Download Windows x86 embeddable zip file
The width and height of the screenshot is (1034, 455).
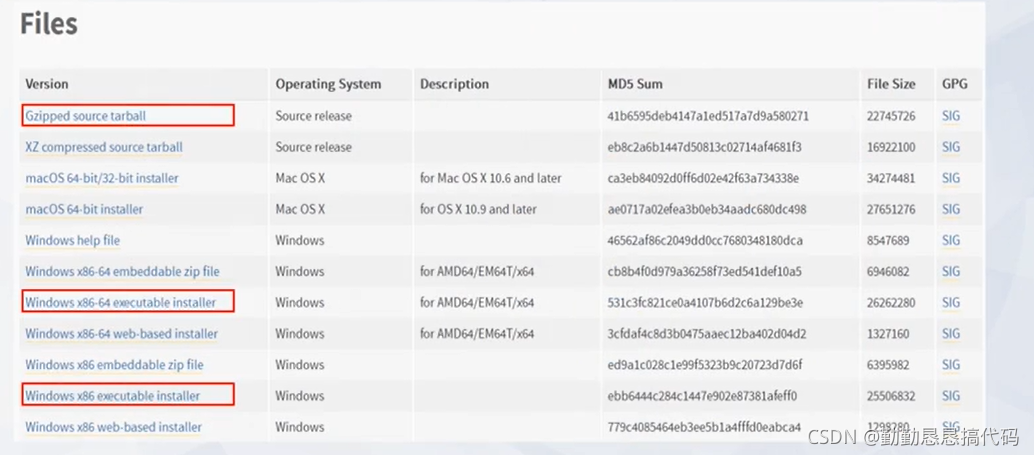click(114, 365)
